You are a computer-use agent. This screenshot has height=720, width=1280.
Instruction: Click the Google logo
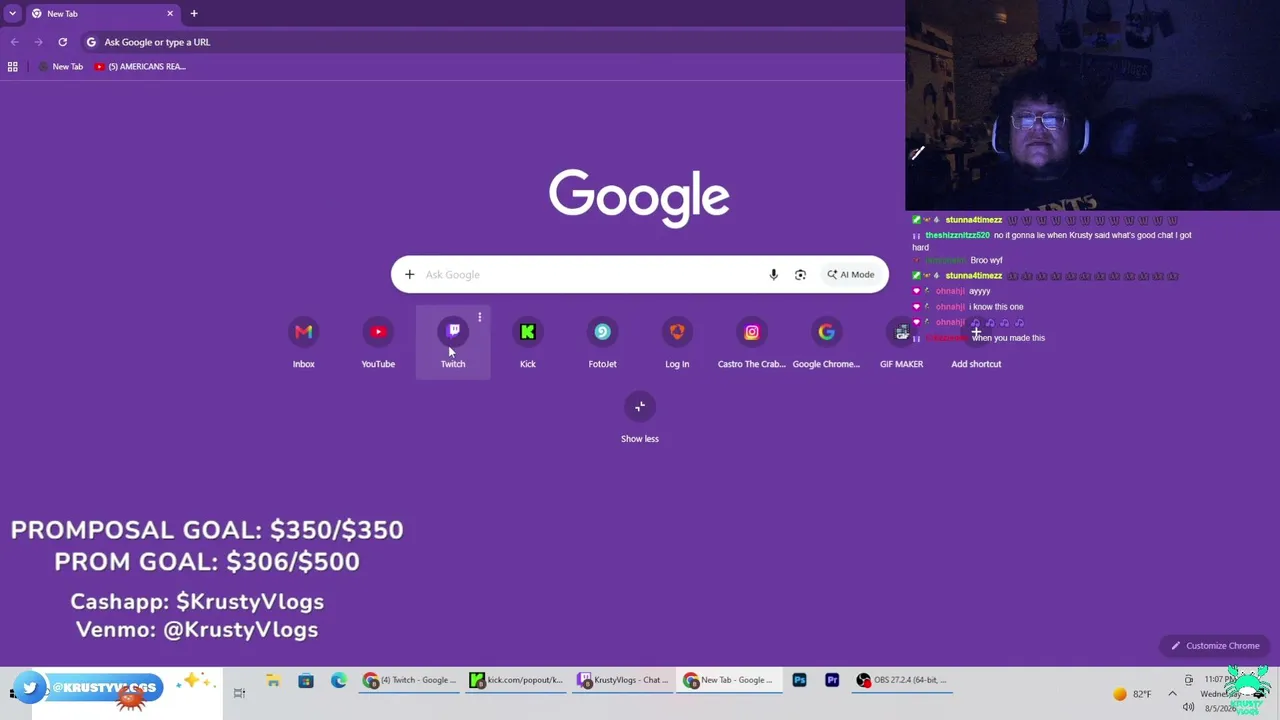[639, 197]
